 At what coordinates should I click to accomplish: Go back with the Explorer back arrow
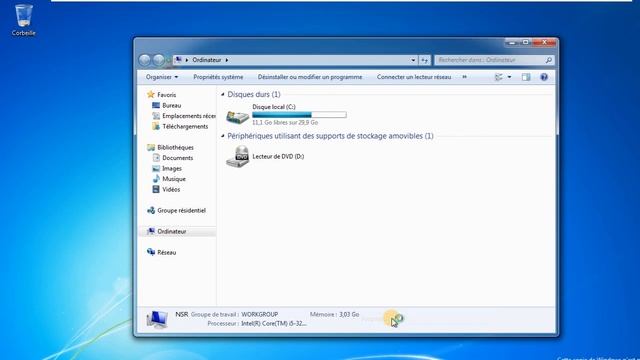pyautogui.click(x=144, y=60)
